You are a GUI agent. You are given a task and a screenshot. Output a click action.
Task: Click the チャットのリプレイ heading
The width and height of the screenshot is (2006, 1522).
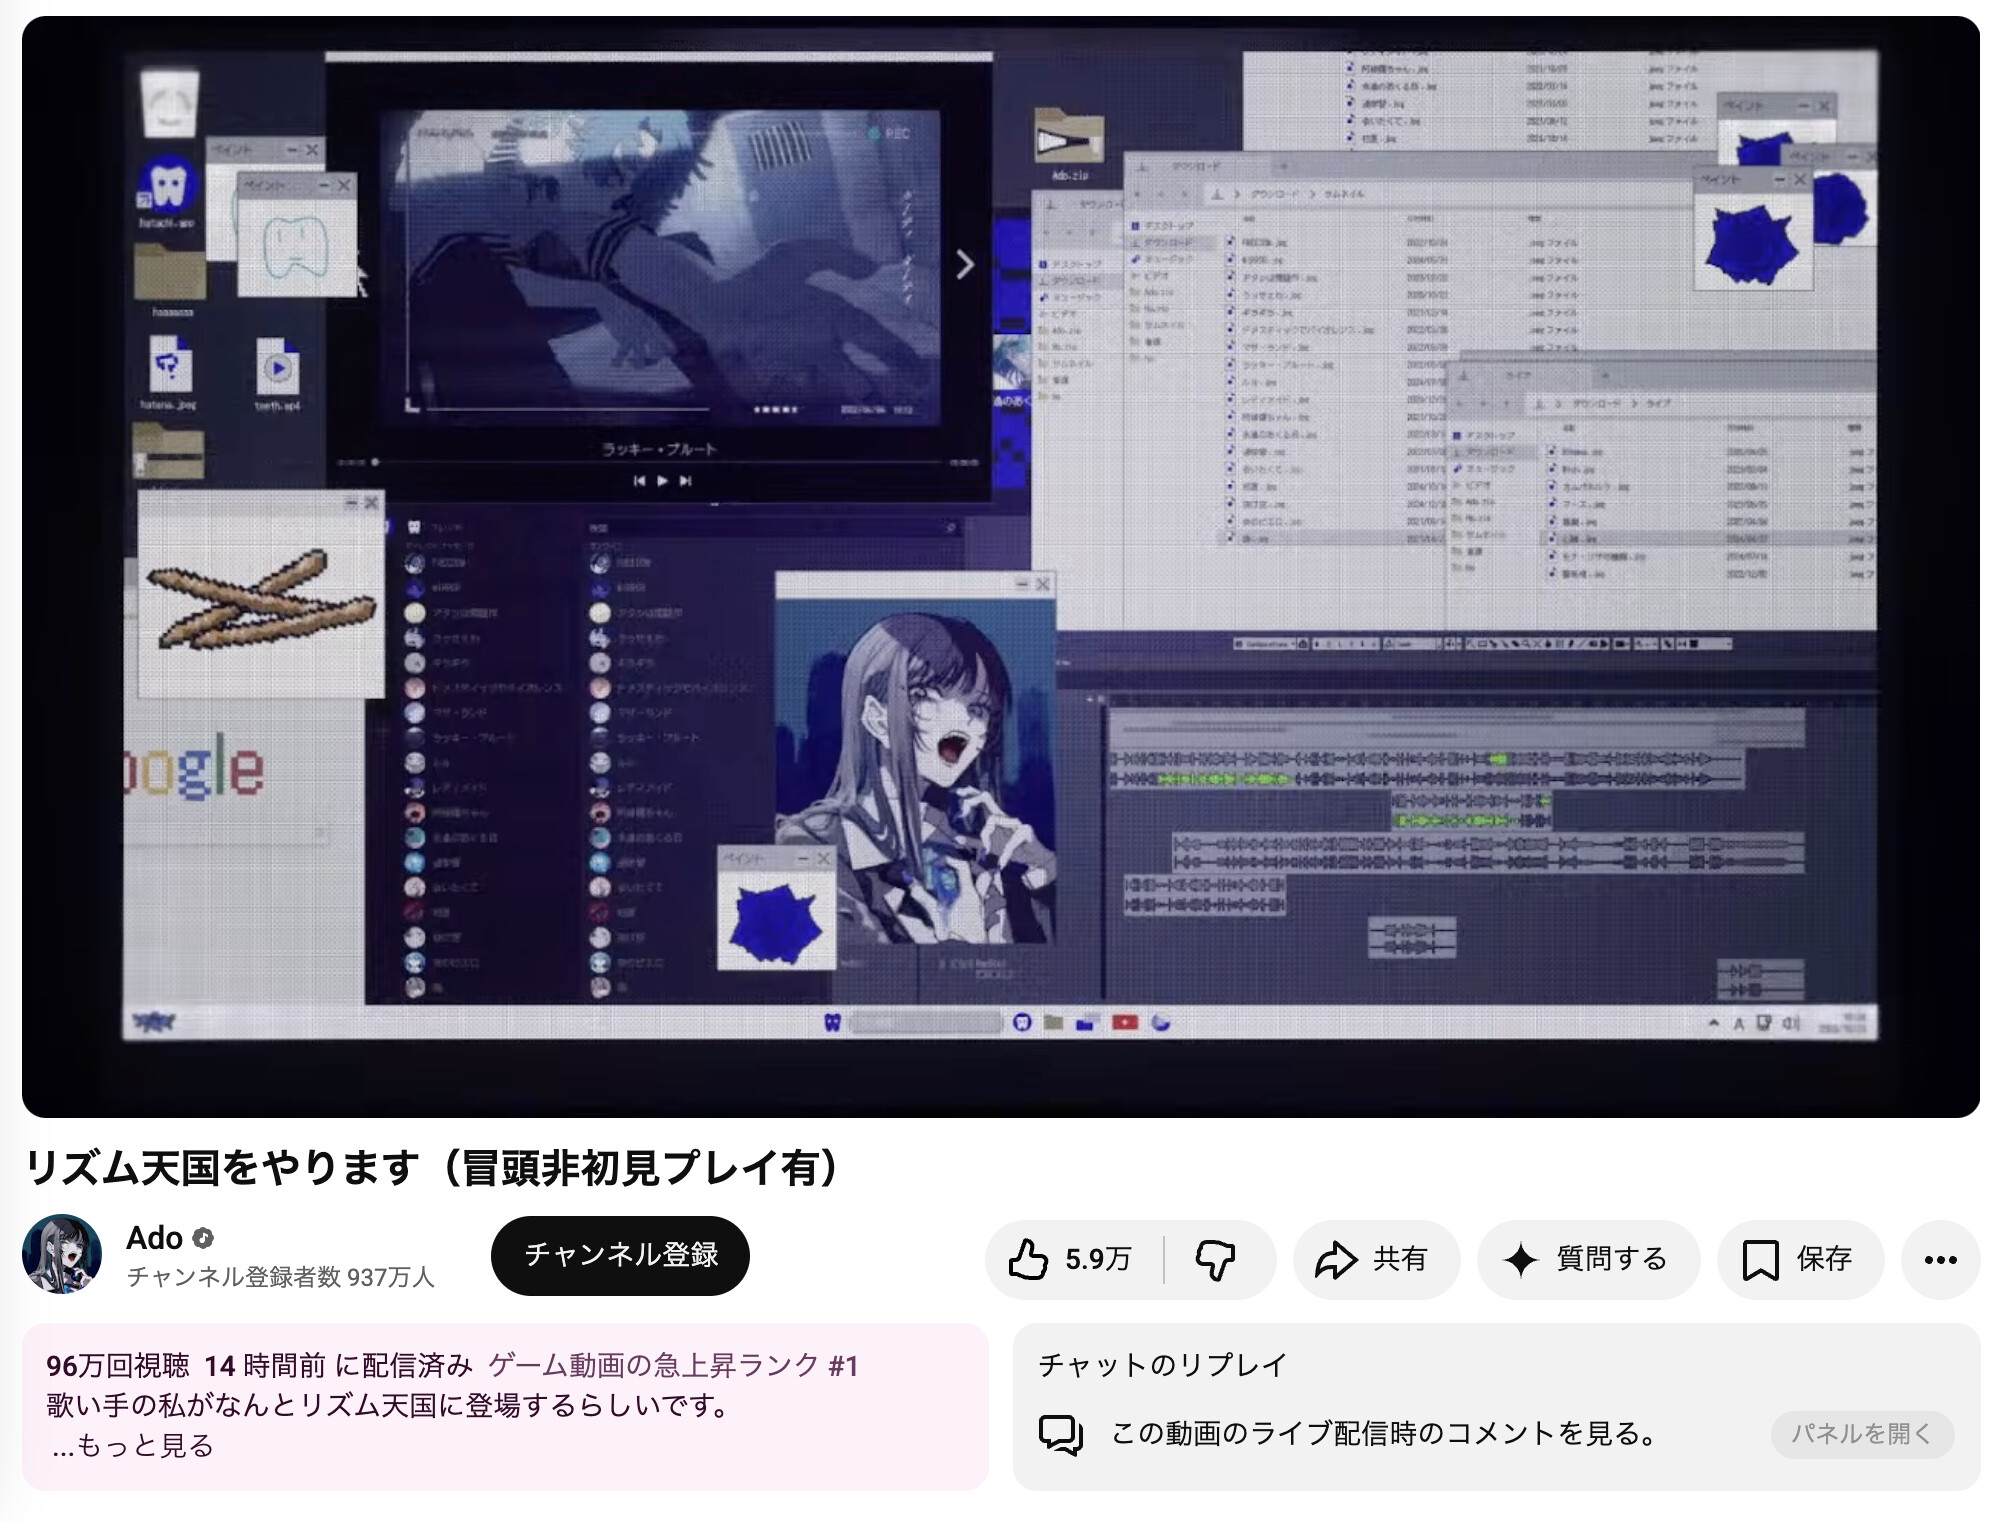pos(1162,1365)
